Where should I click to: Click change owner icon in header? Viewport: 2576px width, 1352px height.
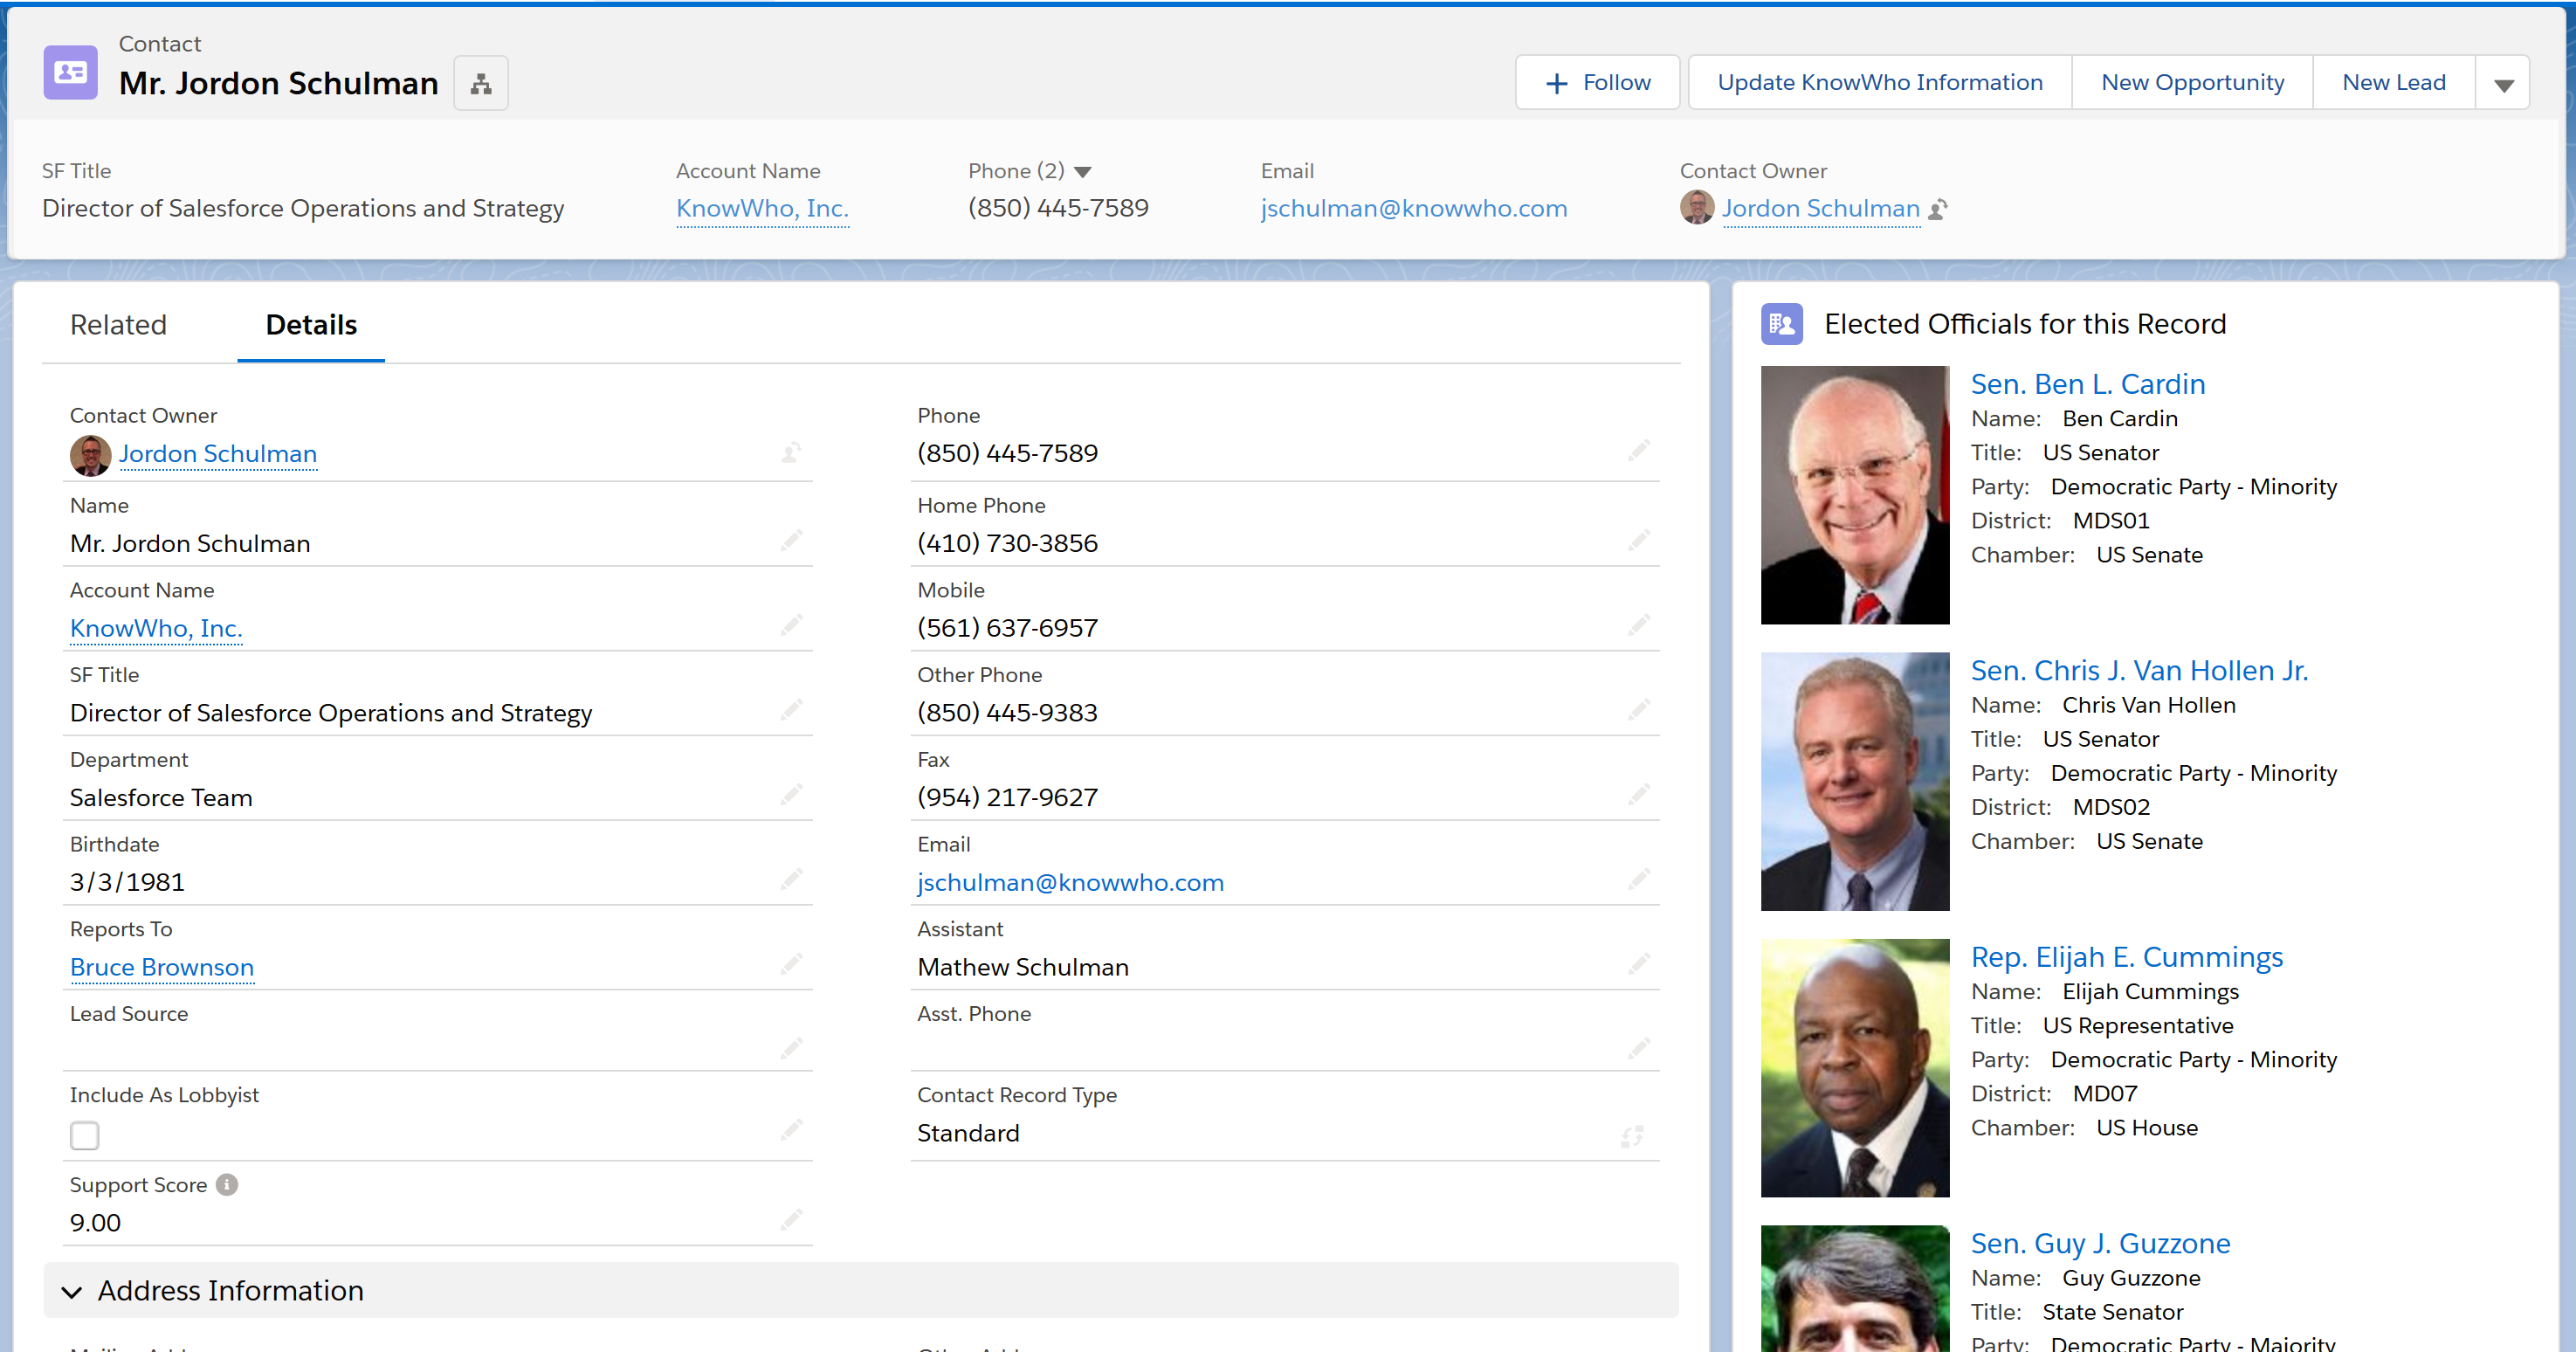(1938, 209)
